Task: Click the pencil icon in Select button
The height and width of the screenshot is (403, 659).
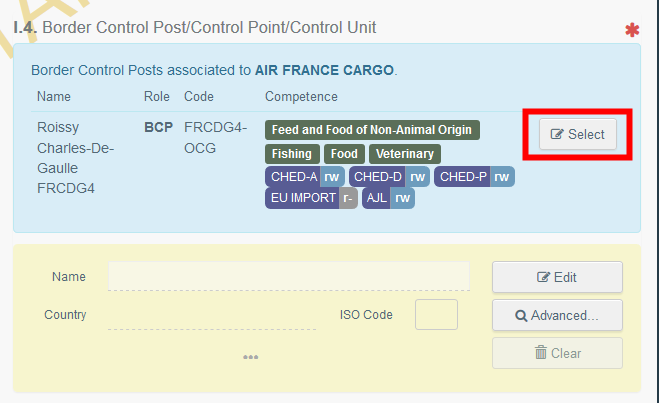Action: click(557, 134)
